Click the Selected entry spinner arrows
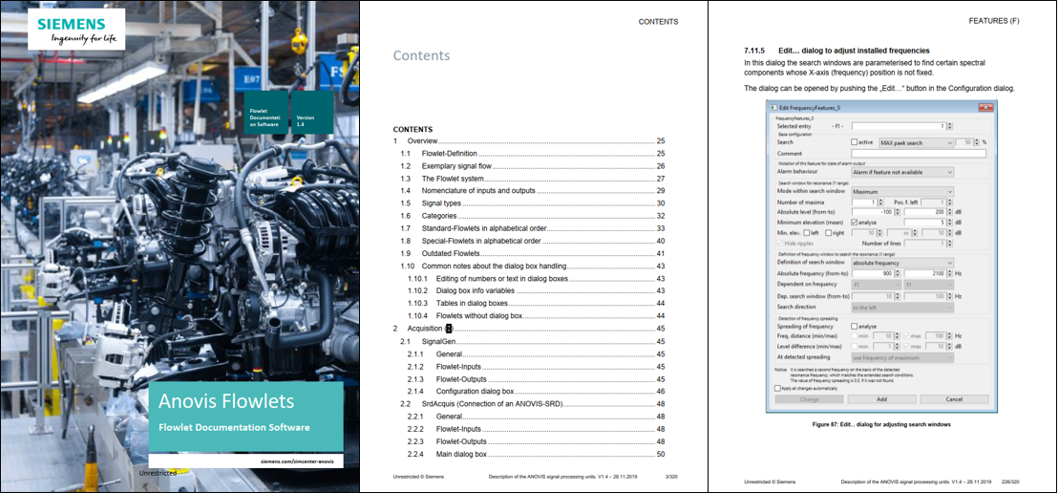This screenshot has height=493, width=1058. (x=949, y=126)
